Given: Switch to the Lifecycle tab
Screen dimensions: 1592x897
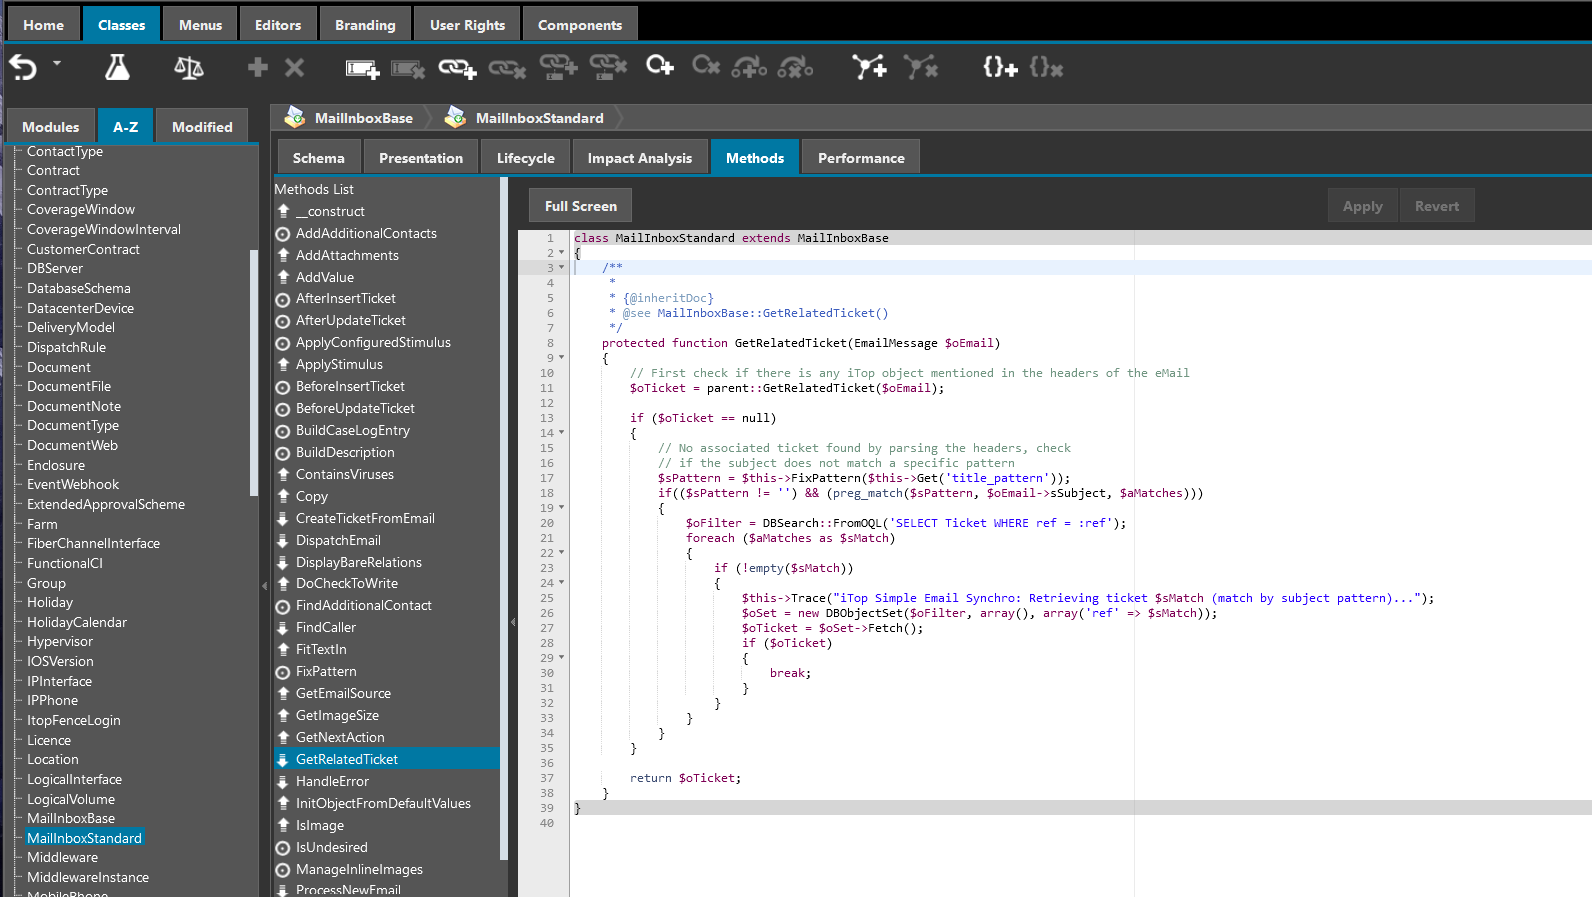Looking at the screenshot, I should coord(525,158).
